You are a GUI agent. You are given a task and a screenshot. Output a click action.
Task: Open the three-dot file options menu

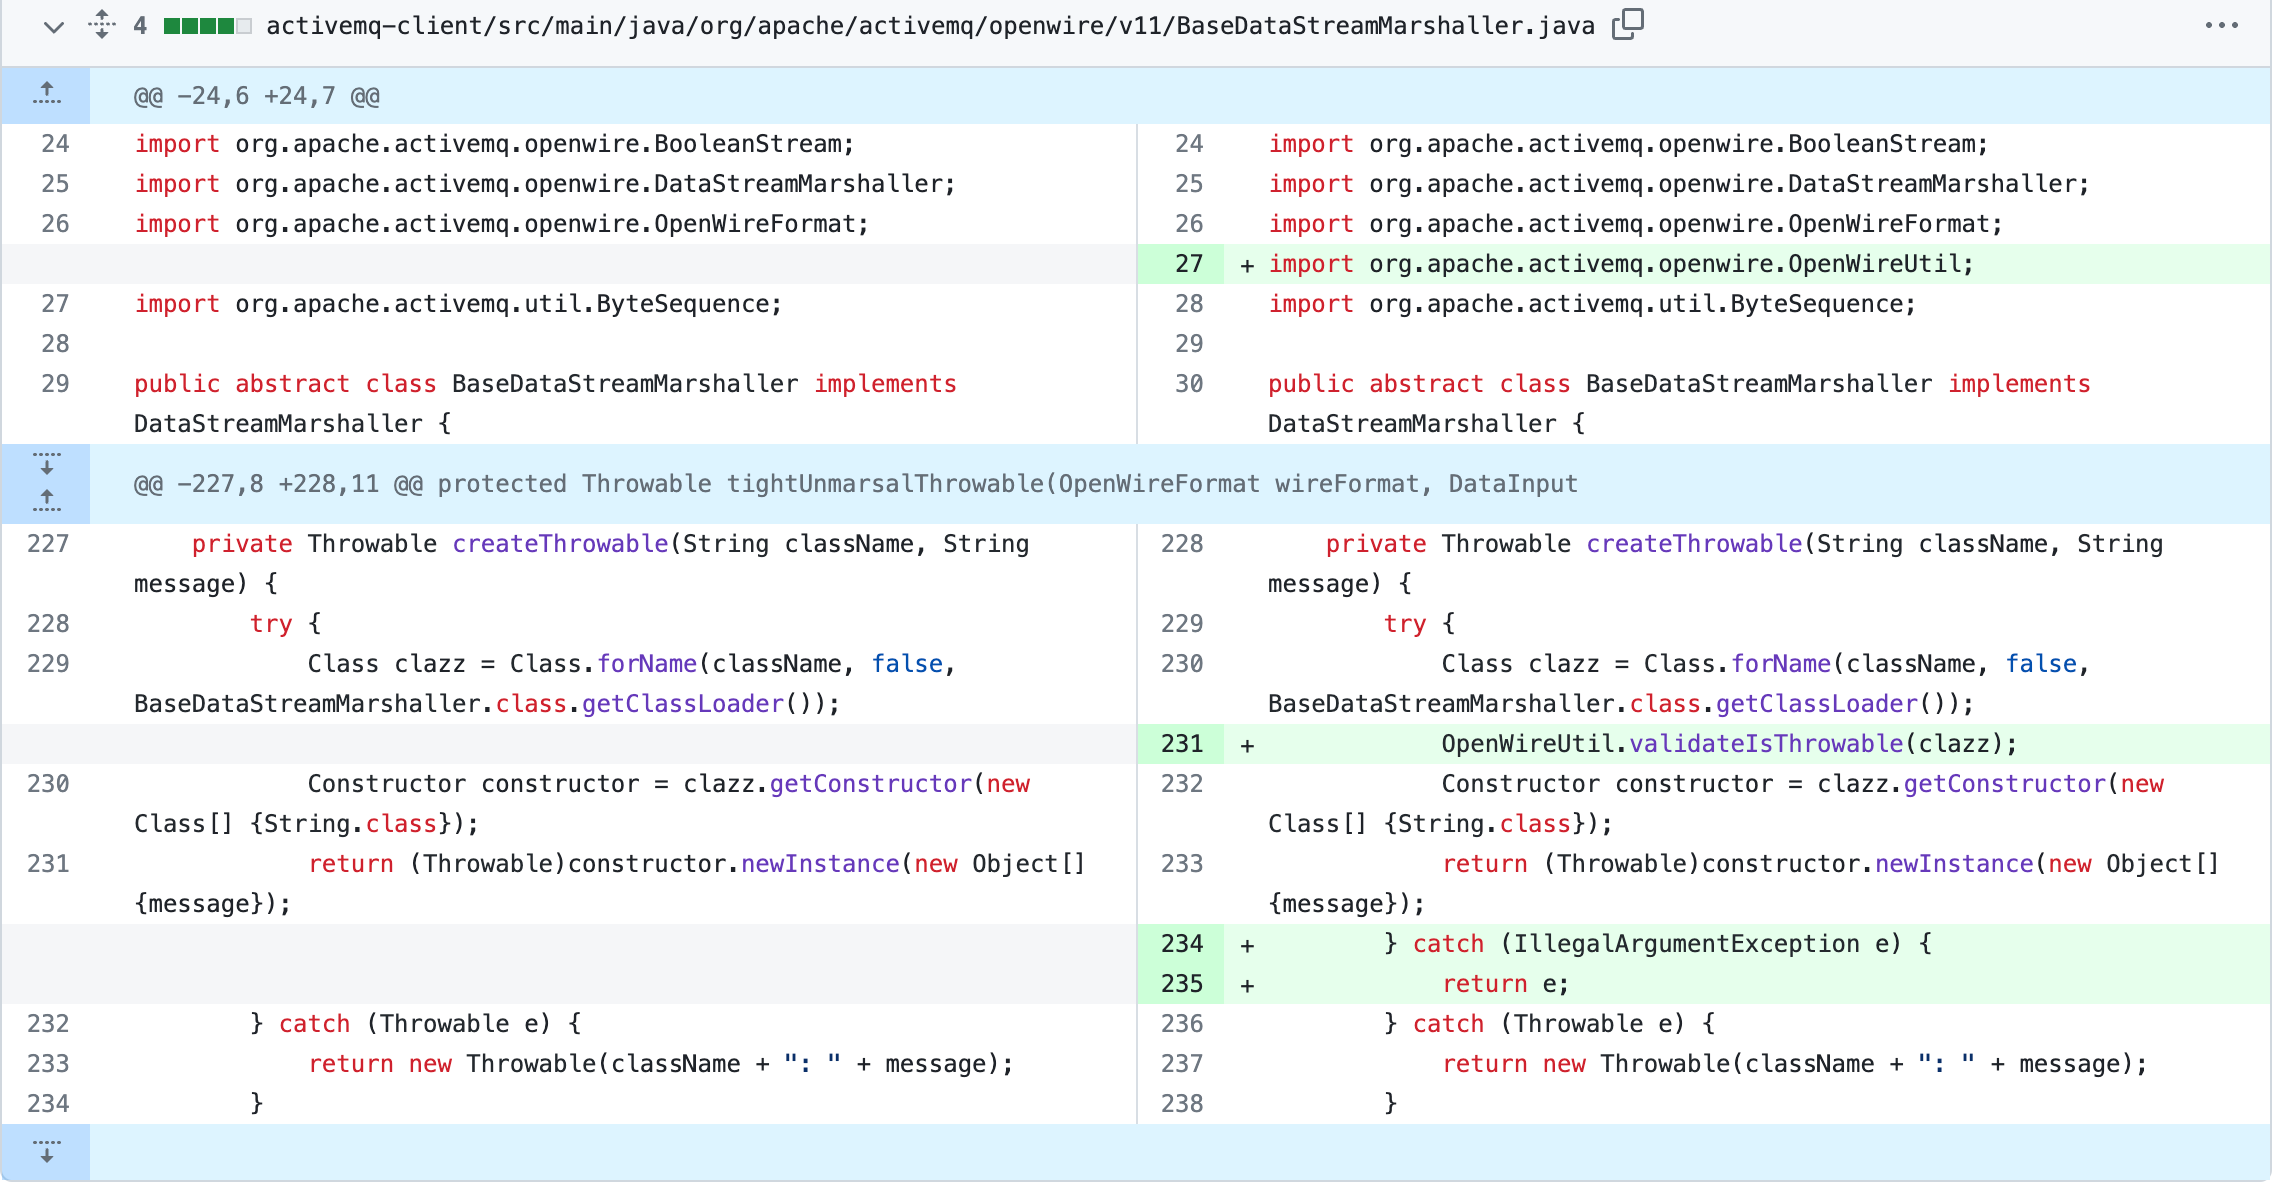tap(2221, 26)
